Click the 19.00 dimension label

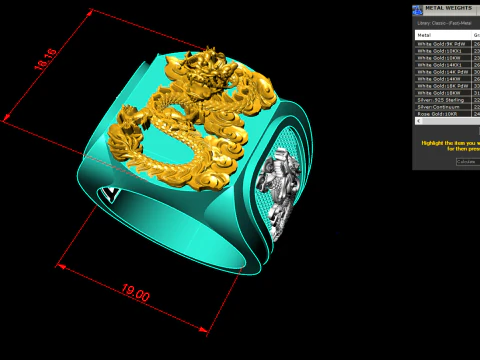coord(135,293)
